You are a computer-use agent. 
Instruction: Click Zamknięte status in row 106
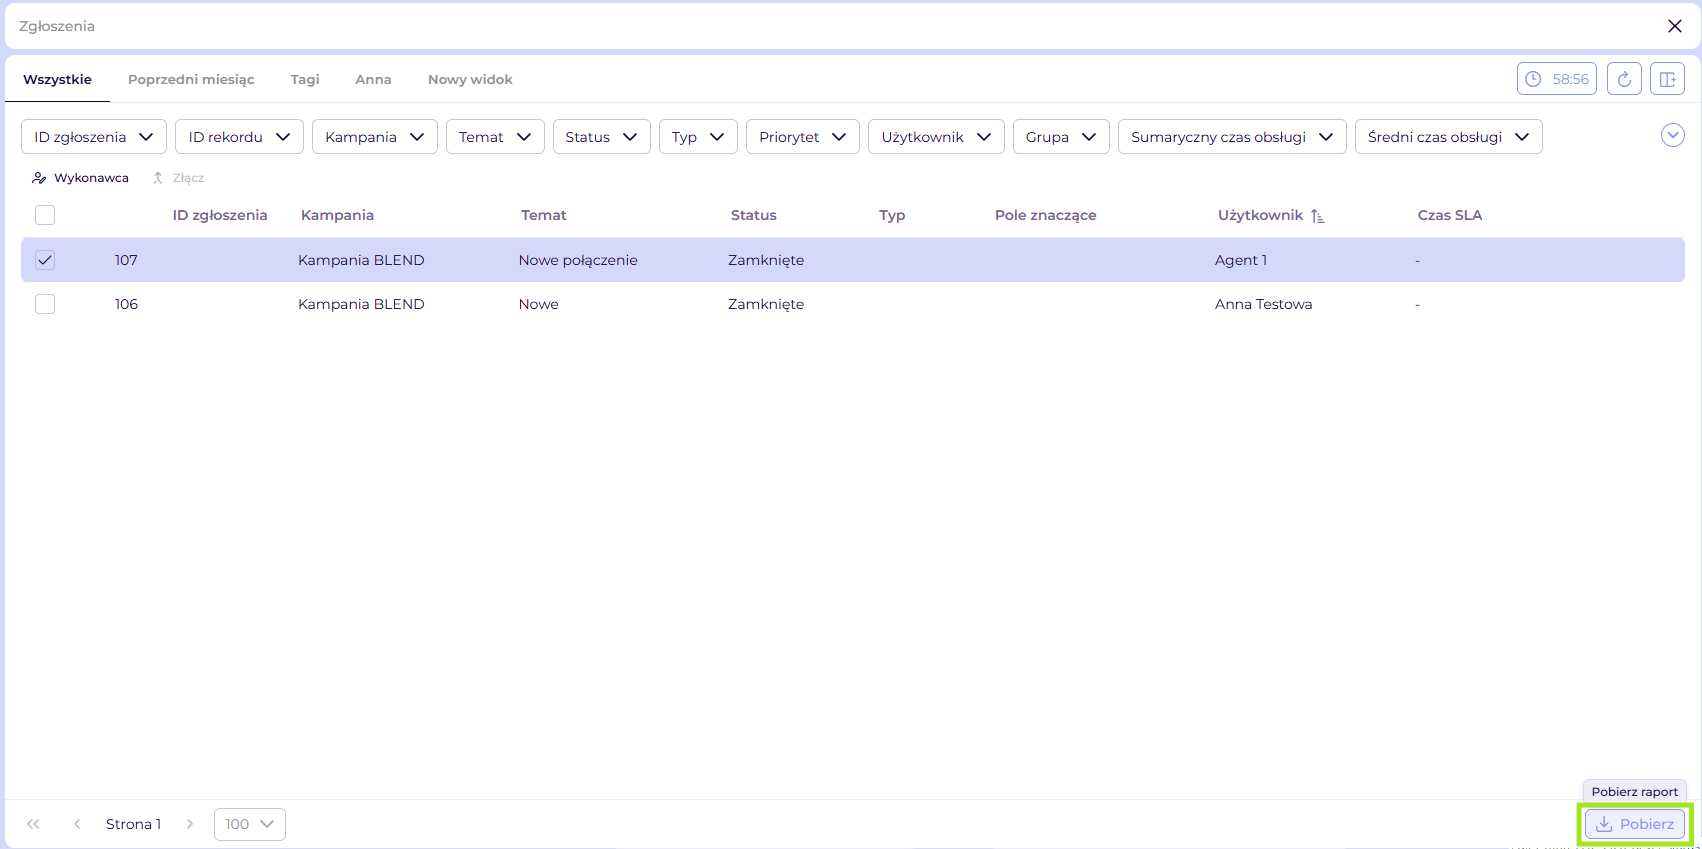pos(766,304)
